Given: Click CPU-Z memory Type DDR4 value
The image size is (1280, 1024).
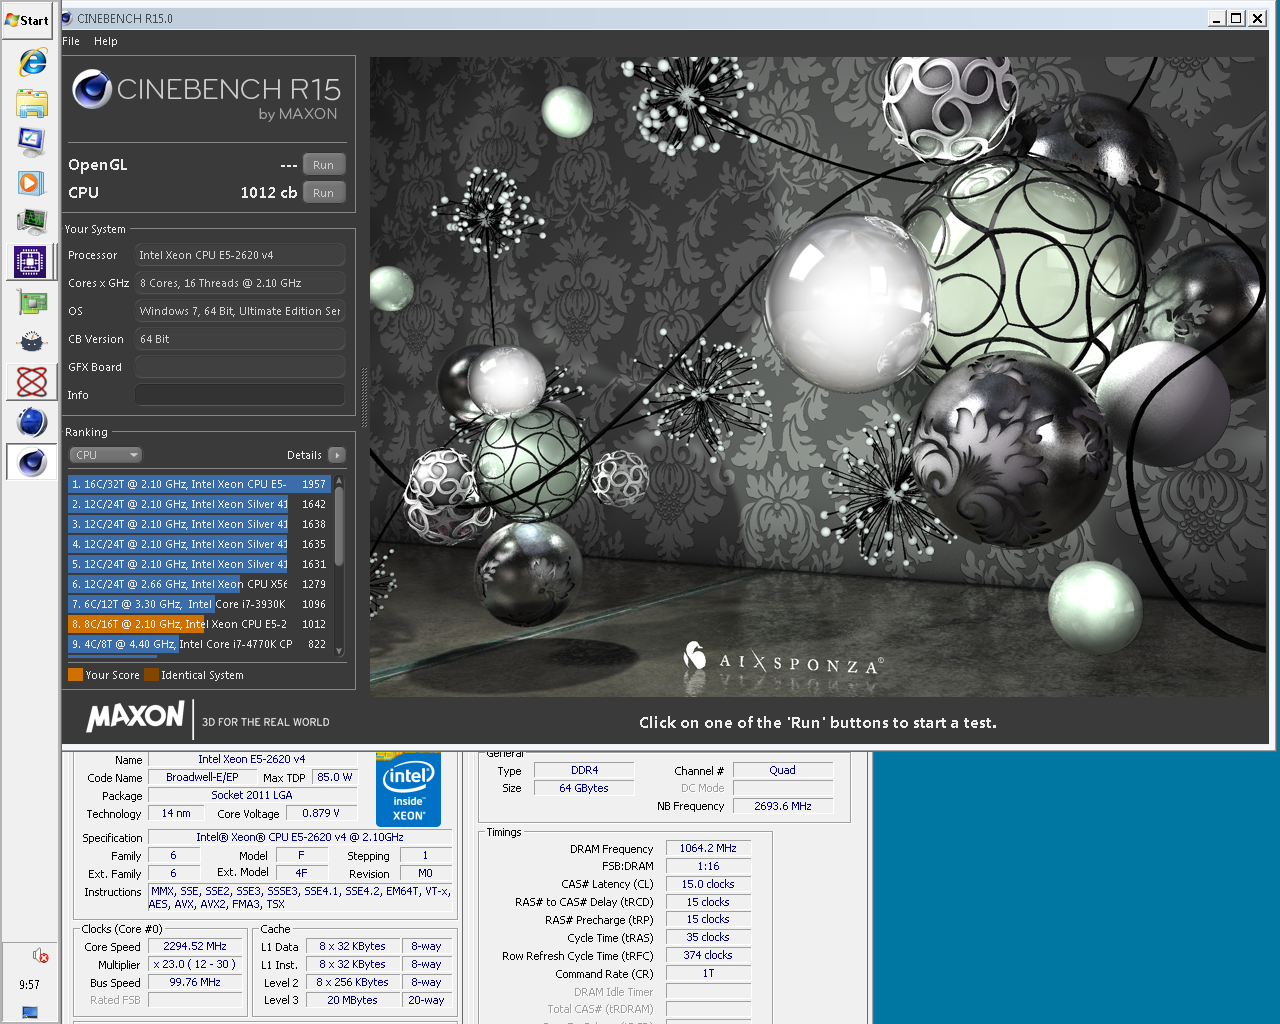Looking at the screenshot, I should 584,770.
